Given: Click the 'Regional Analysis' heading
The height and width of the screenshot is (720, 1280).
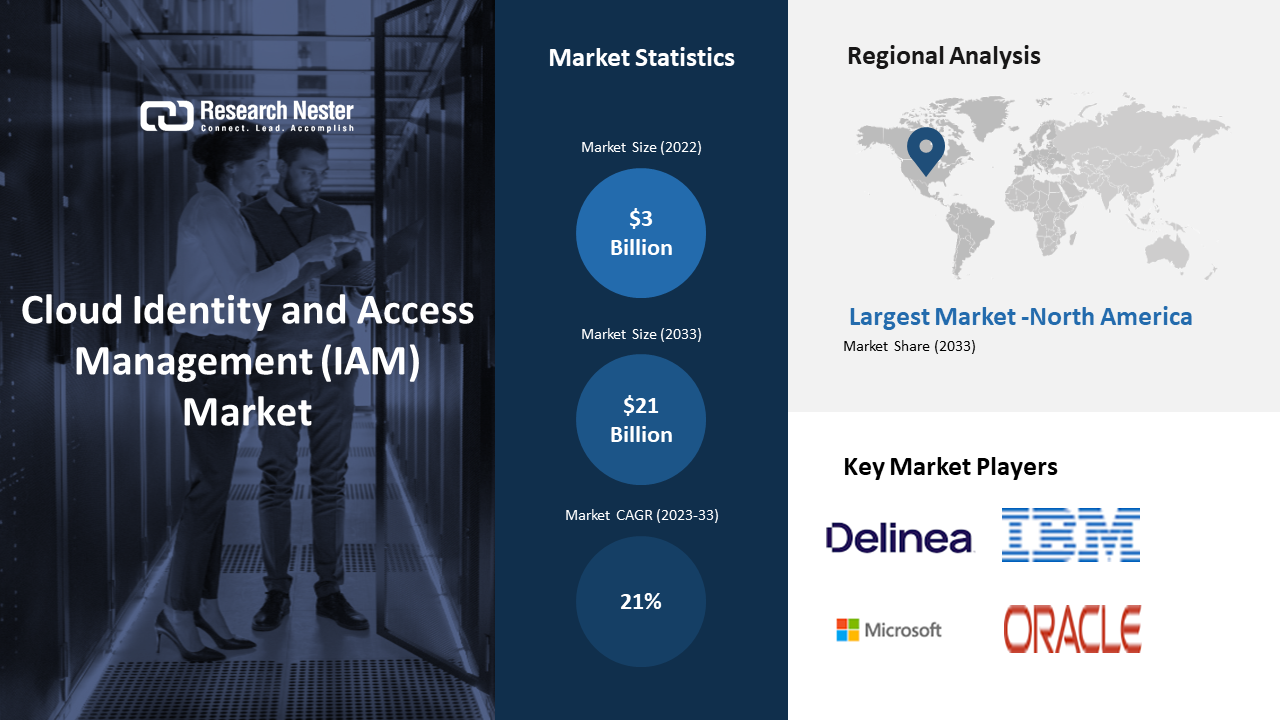Looking at the screenshot, I should (x=943, y=56).
